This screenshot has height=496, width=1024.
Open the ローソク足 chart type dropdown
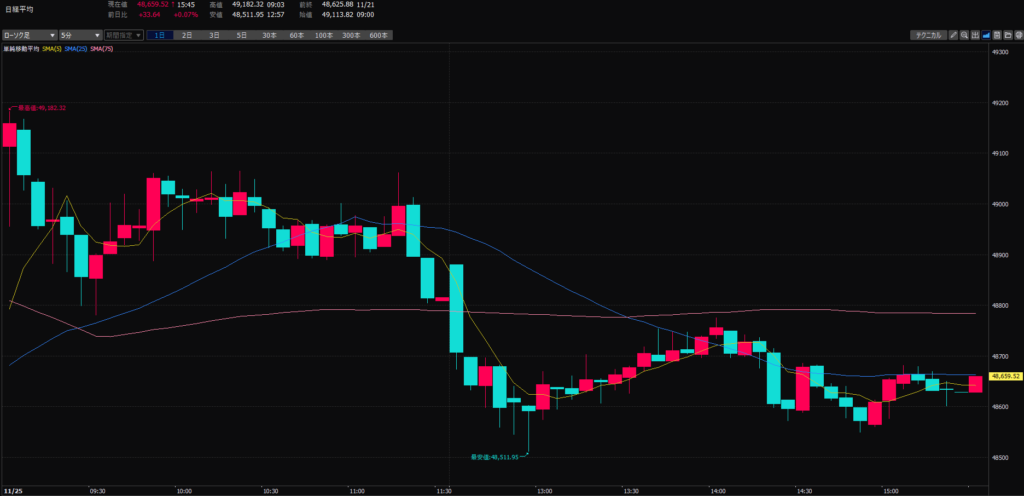[x=27, y=35]
